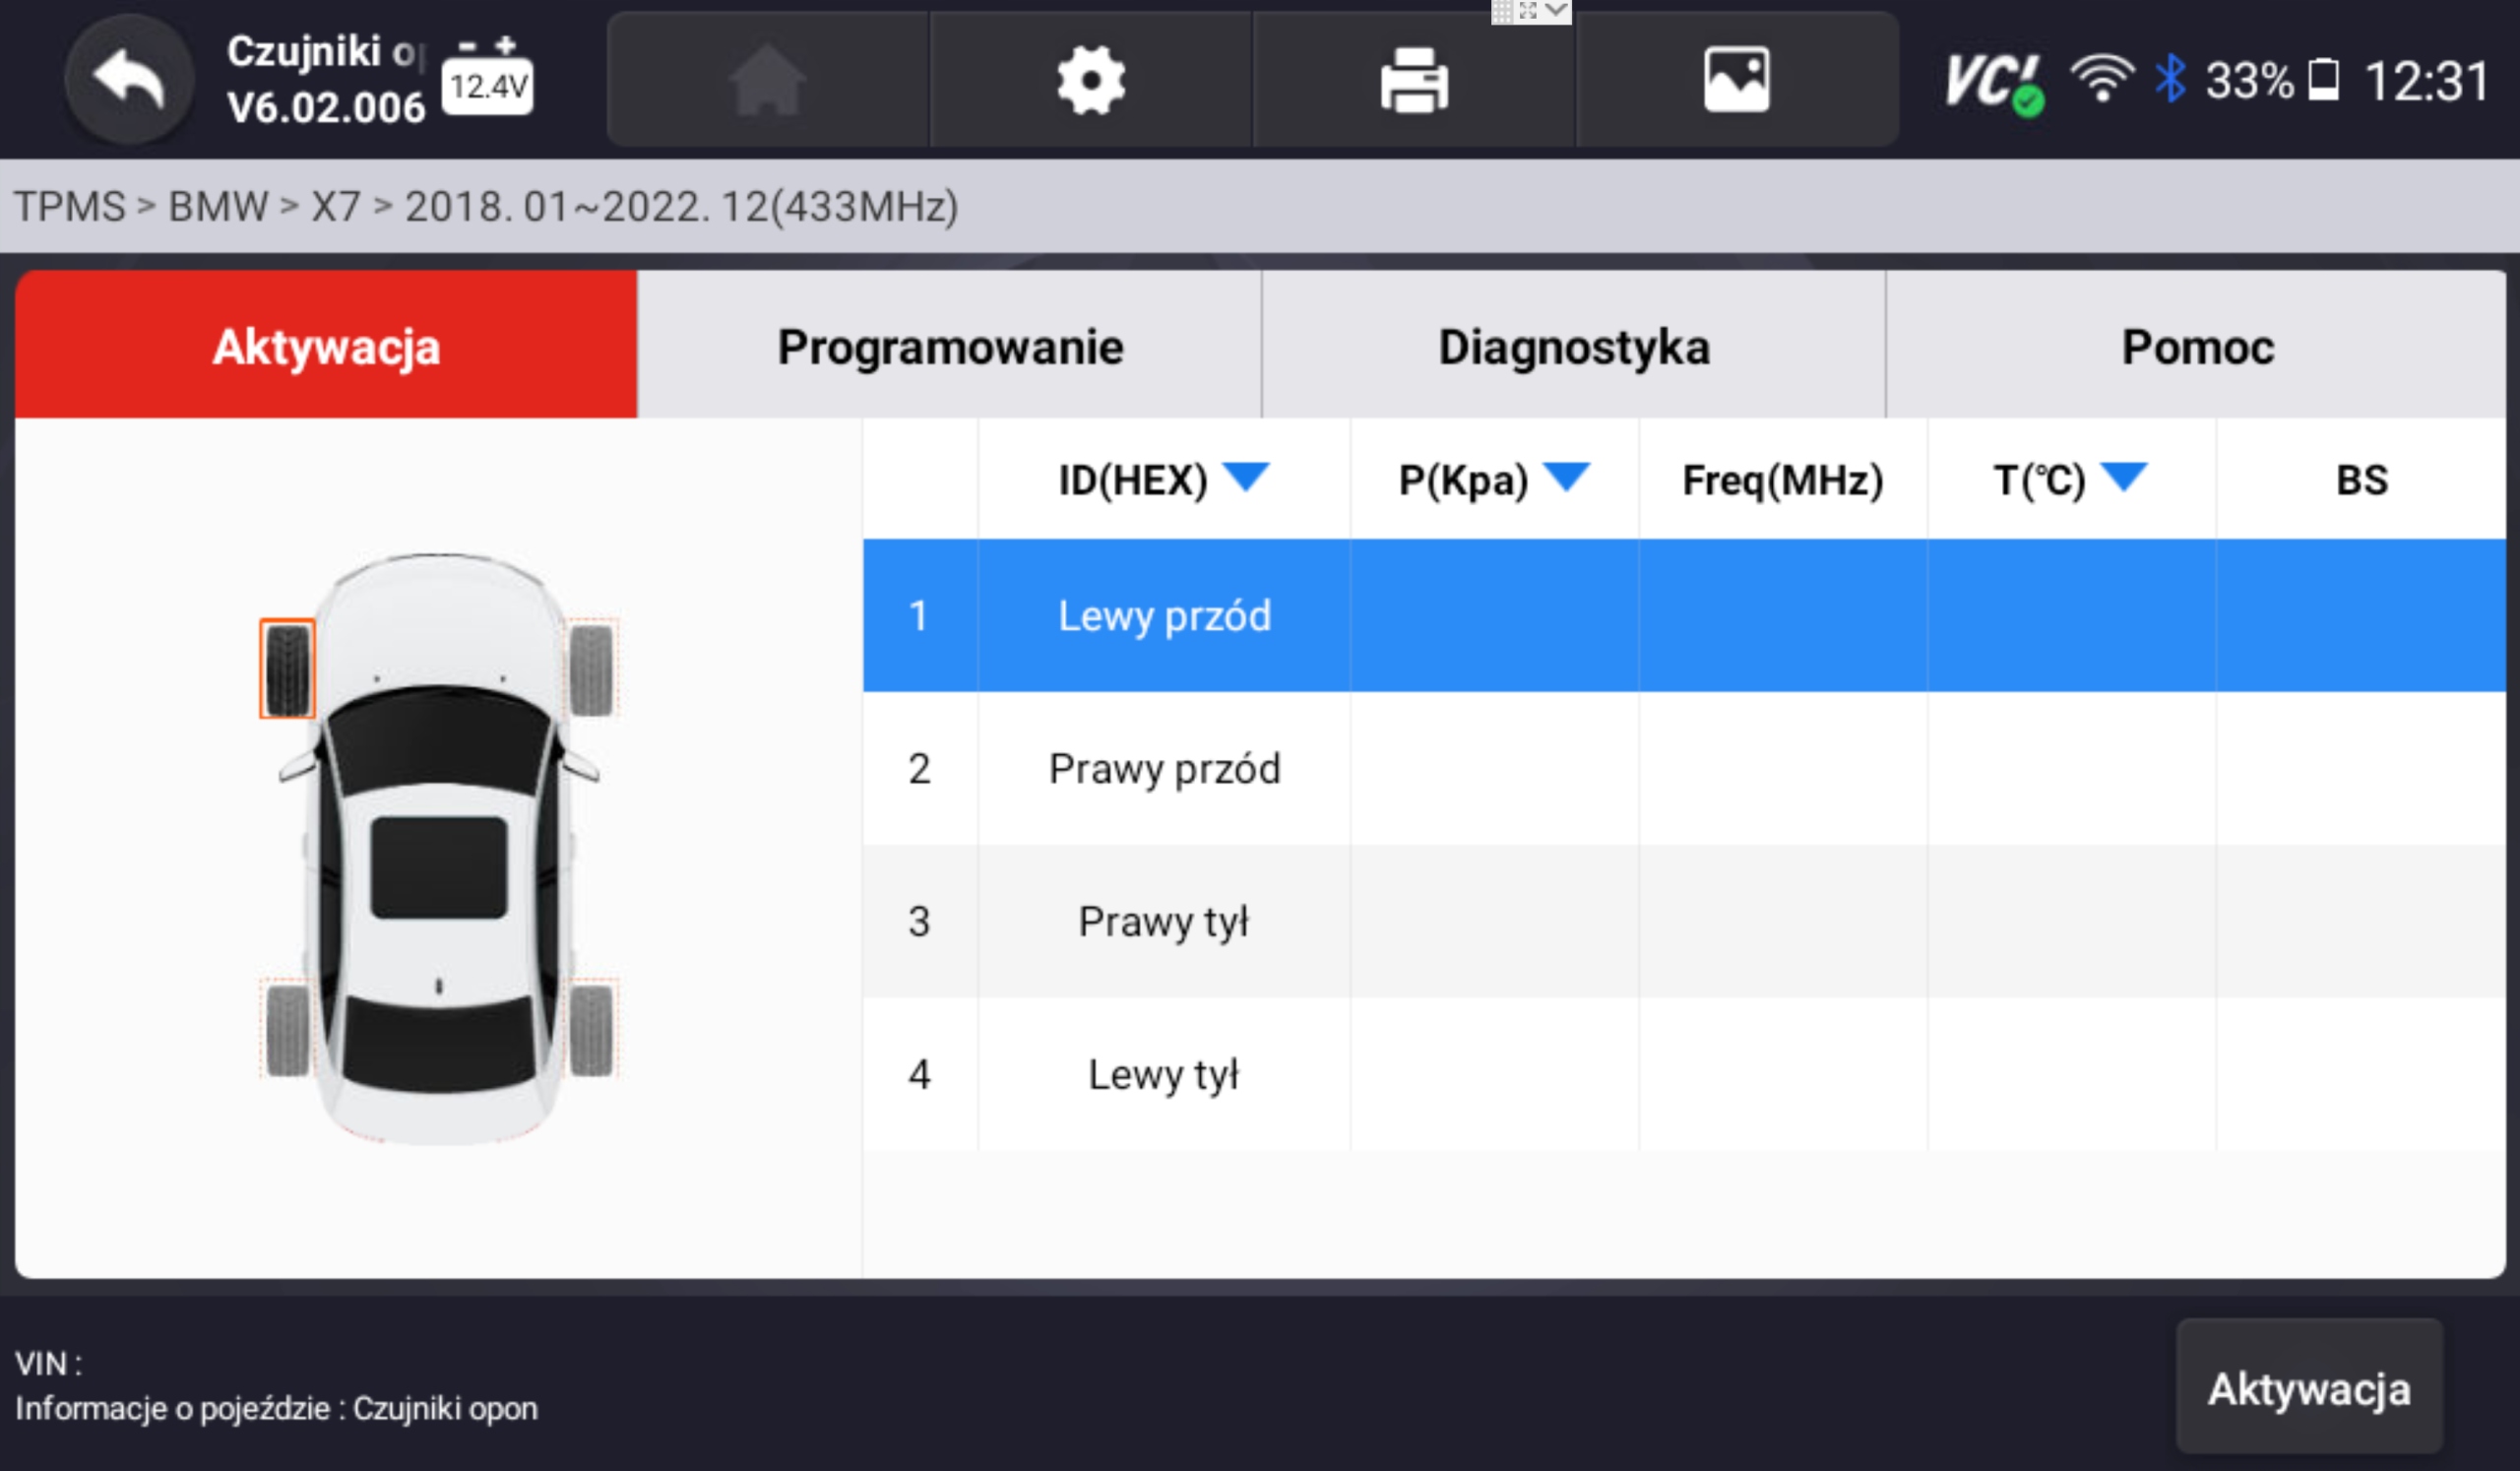
Task: Select the front left tire on car
Action: pos(288,668)
